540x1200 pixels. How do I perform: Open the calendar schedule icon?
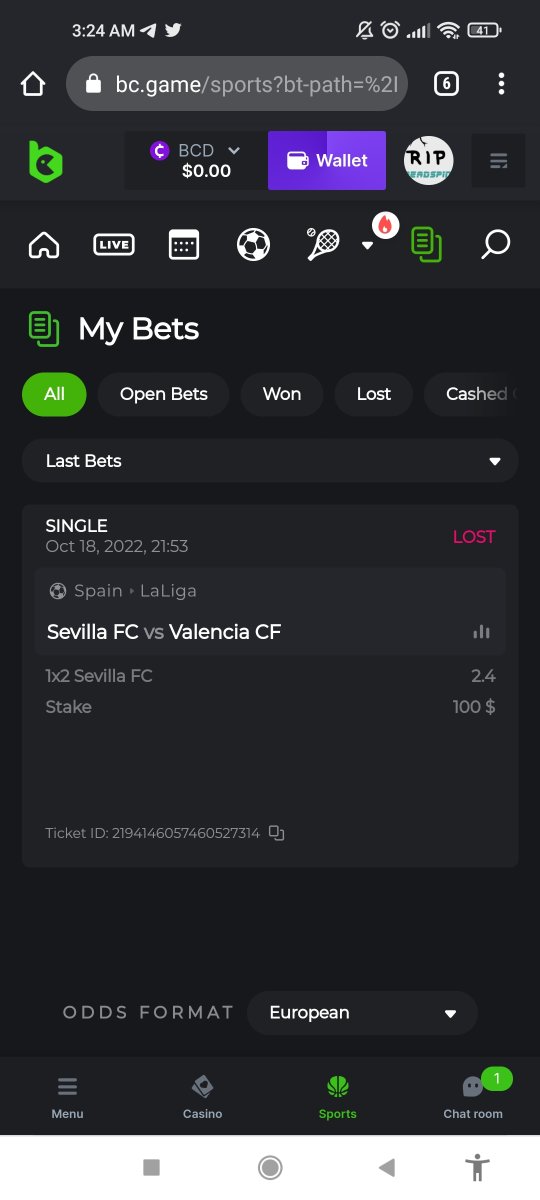[x=184, y=244]
